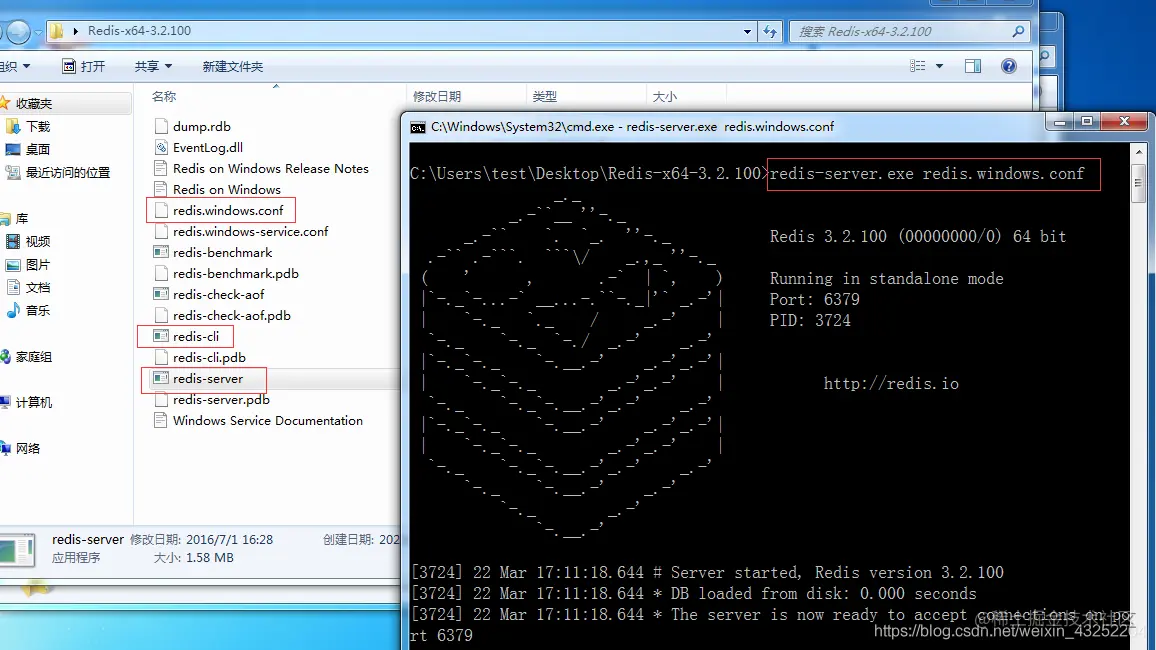Click the redis-server thumbnail in details pane

pos(17,550)
